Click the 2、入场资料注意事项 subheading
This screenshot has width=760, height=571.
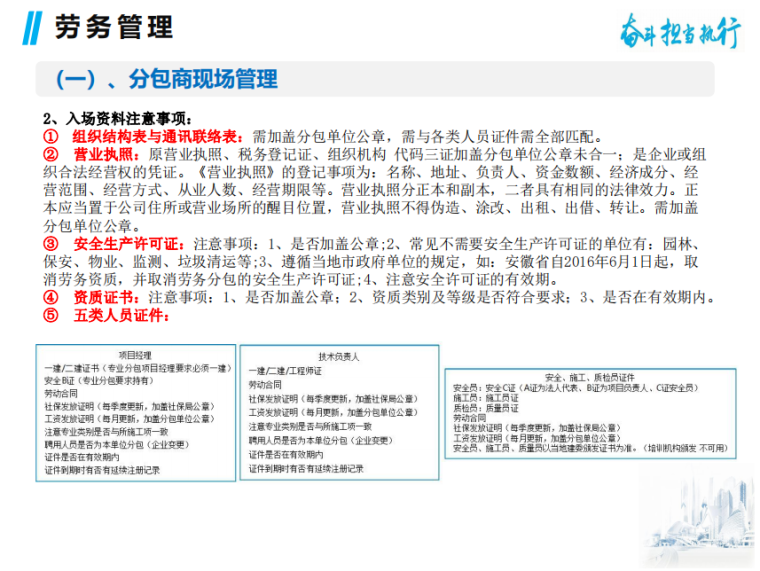117,117
